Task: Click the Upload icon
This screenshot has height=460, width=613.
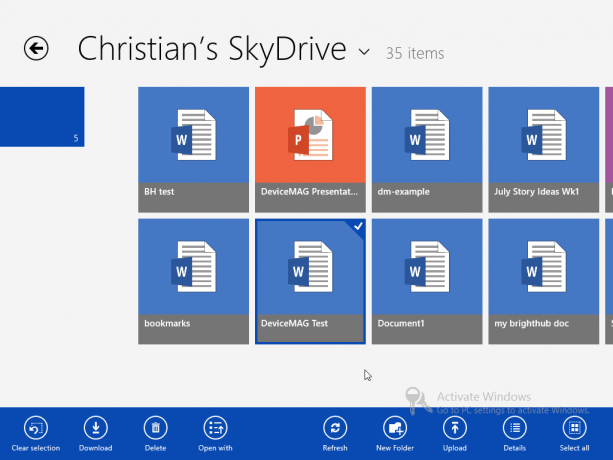Action: [455, 428]
